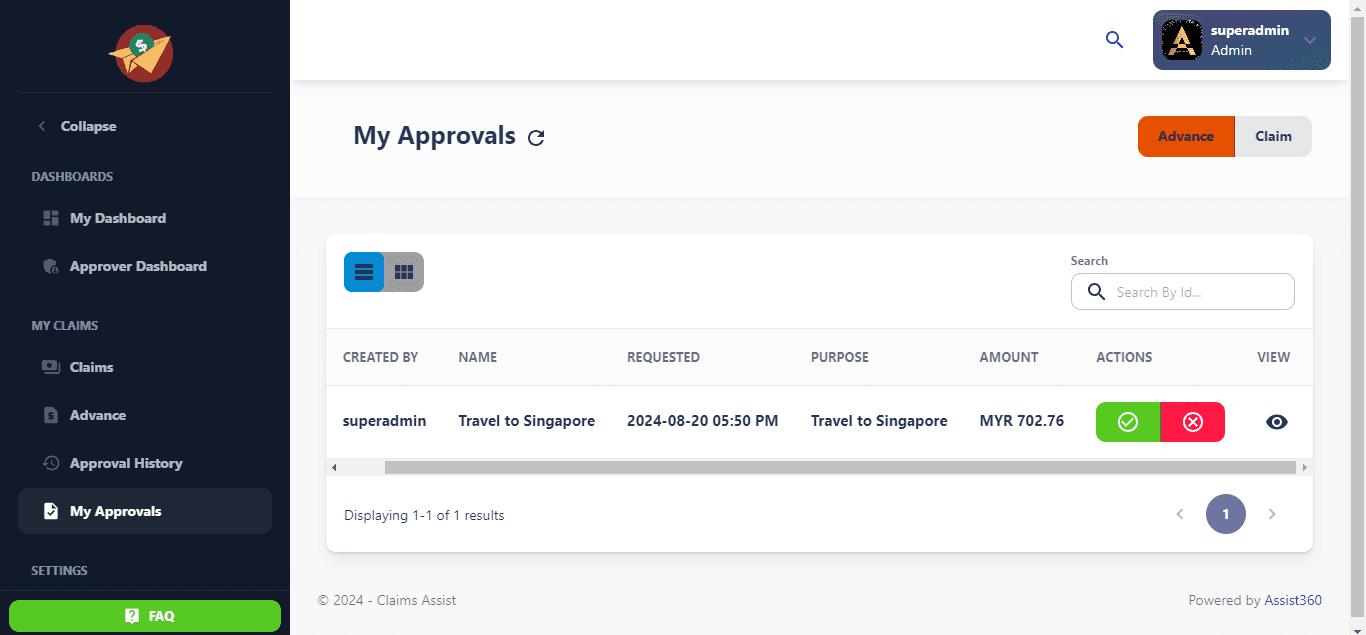Switch to the Claim tab

click(1273, 137)
